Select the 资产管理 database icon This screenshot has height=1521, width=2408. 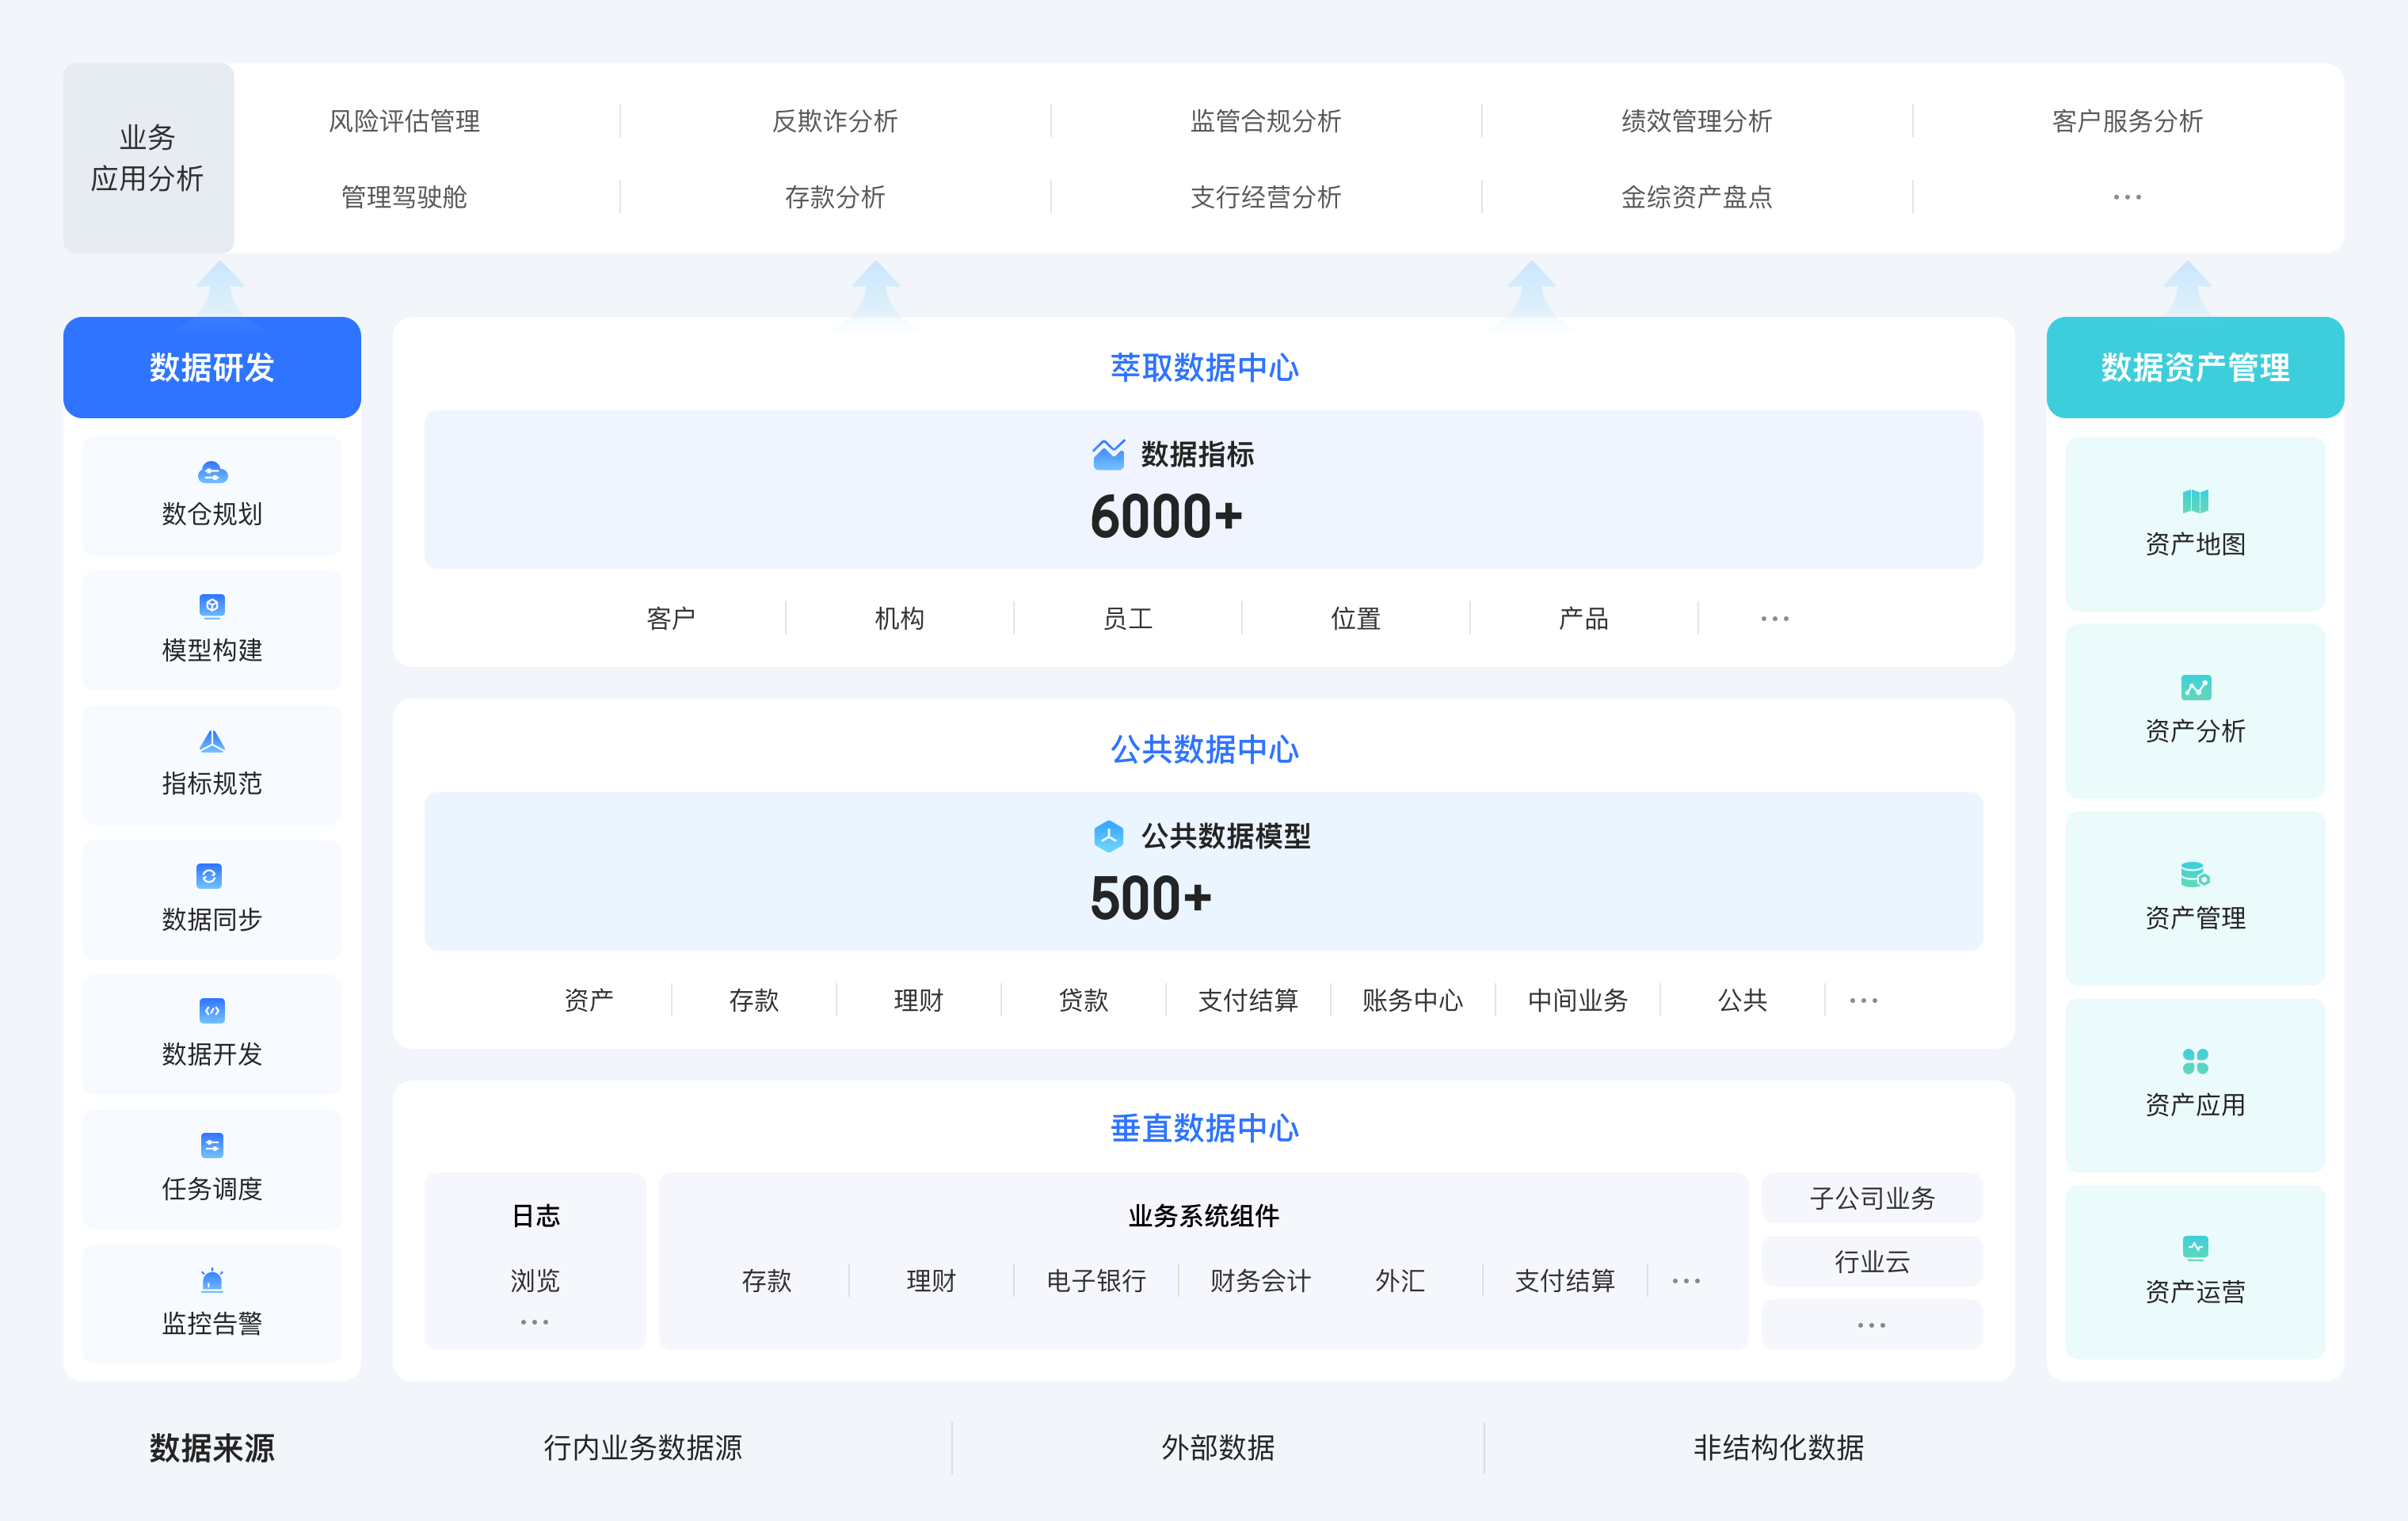2194,873
